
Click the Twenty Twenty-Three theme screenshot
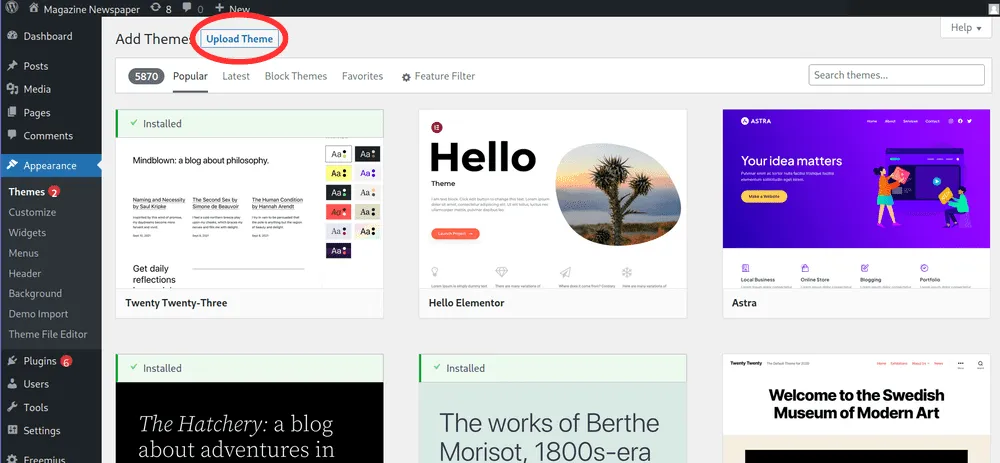(249, 213)
